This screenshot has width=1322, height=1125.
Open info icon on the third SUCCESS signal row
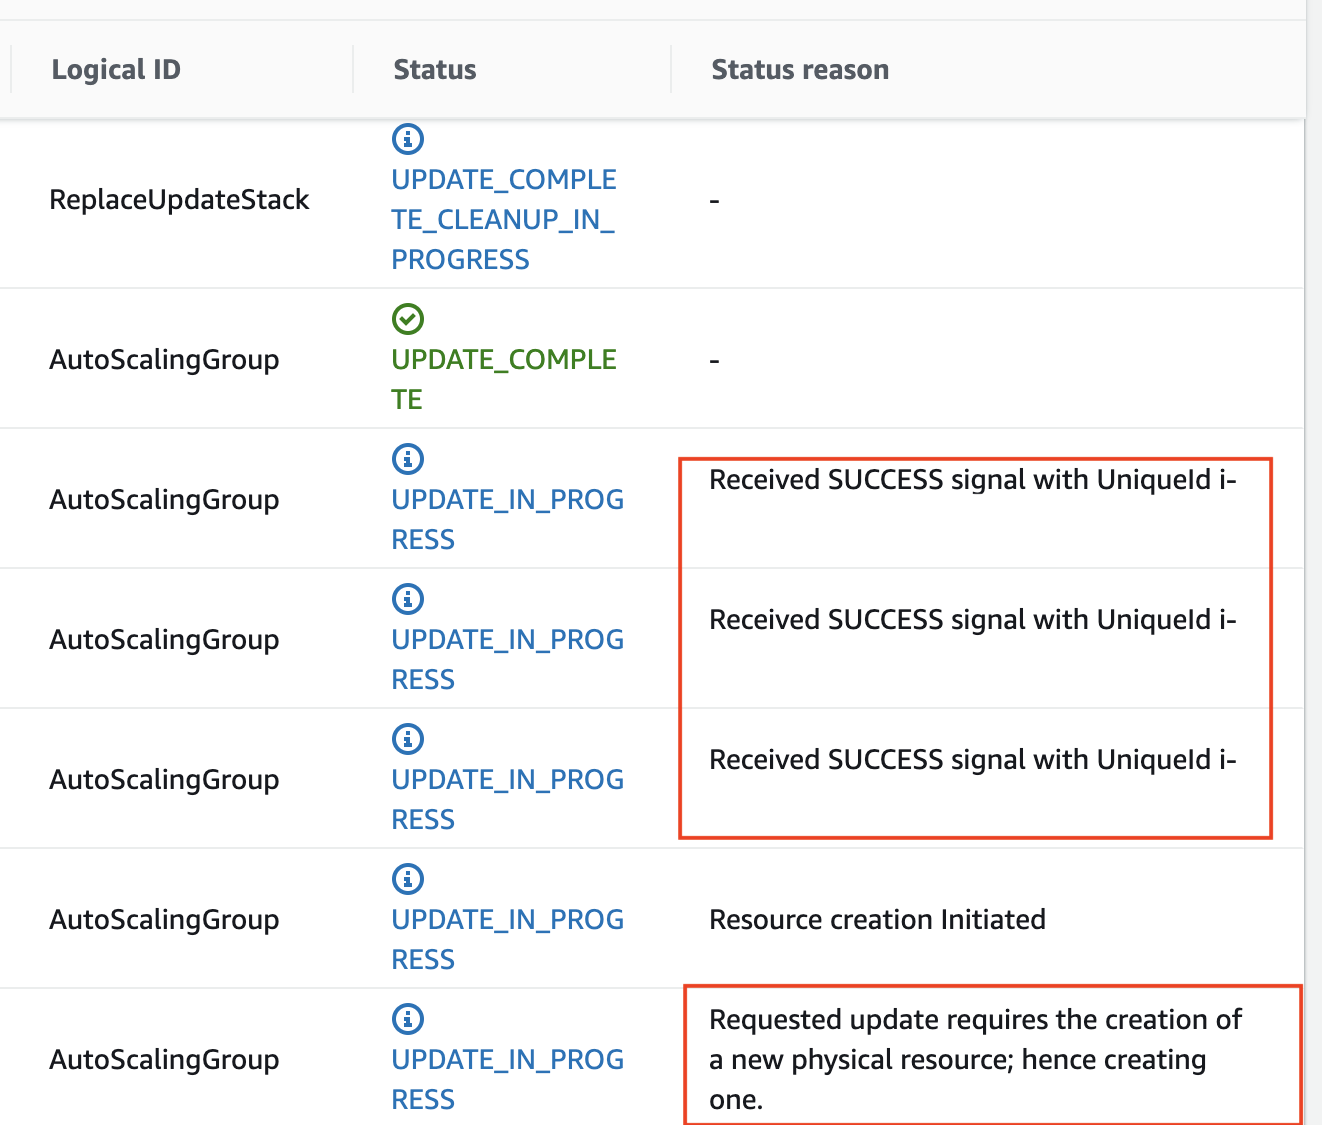(408, 739)
